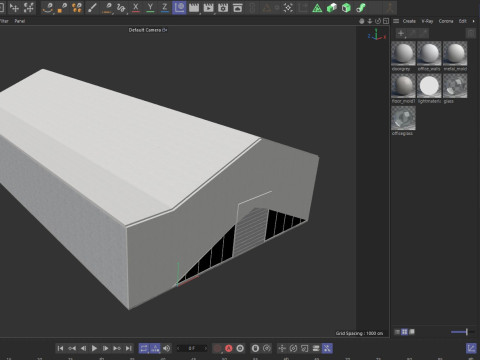Open the Picture Viewer icon
Viewport: 480px width, 360px height.
238,8
